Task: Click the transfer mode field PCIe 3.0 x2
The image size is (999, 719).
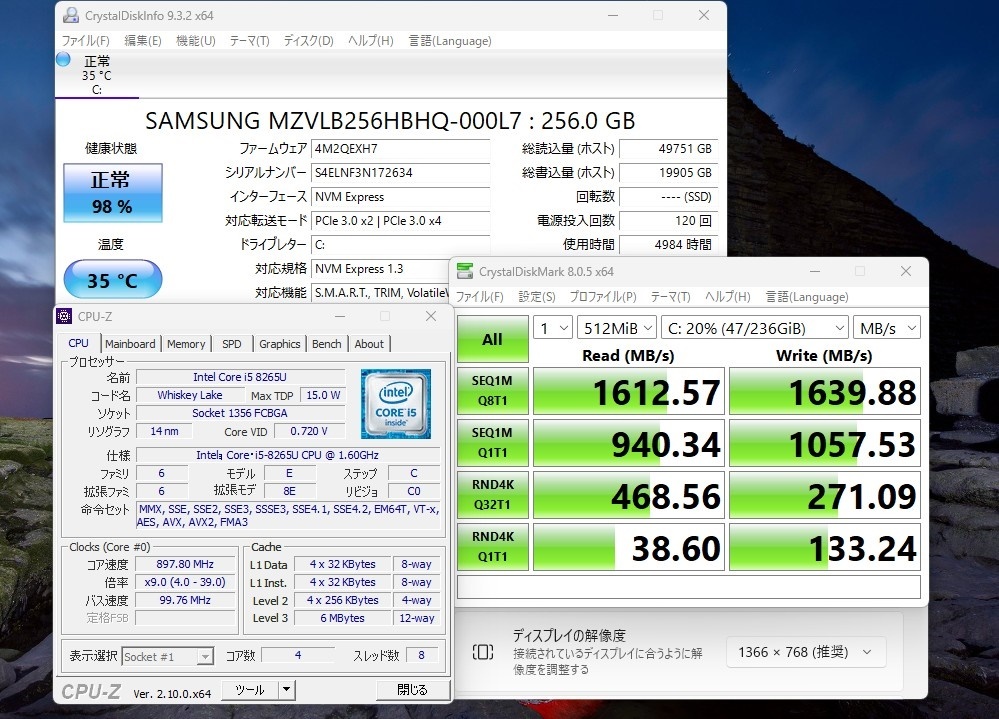Action: (x=400, y=221)
